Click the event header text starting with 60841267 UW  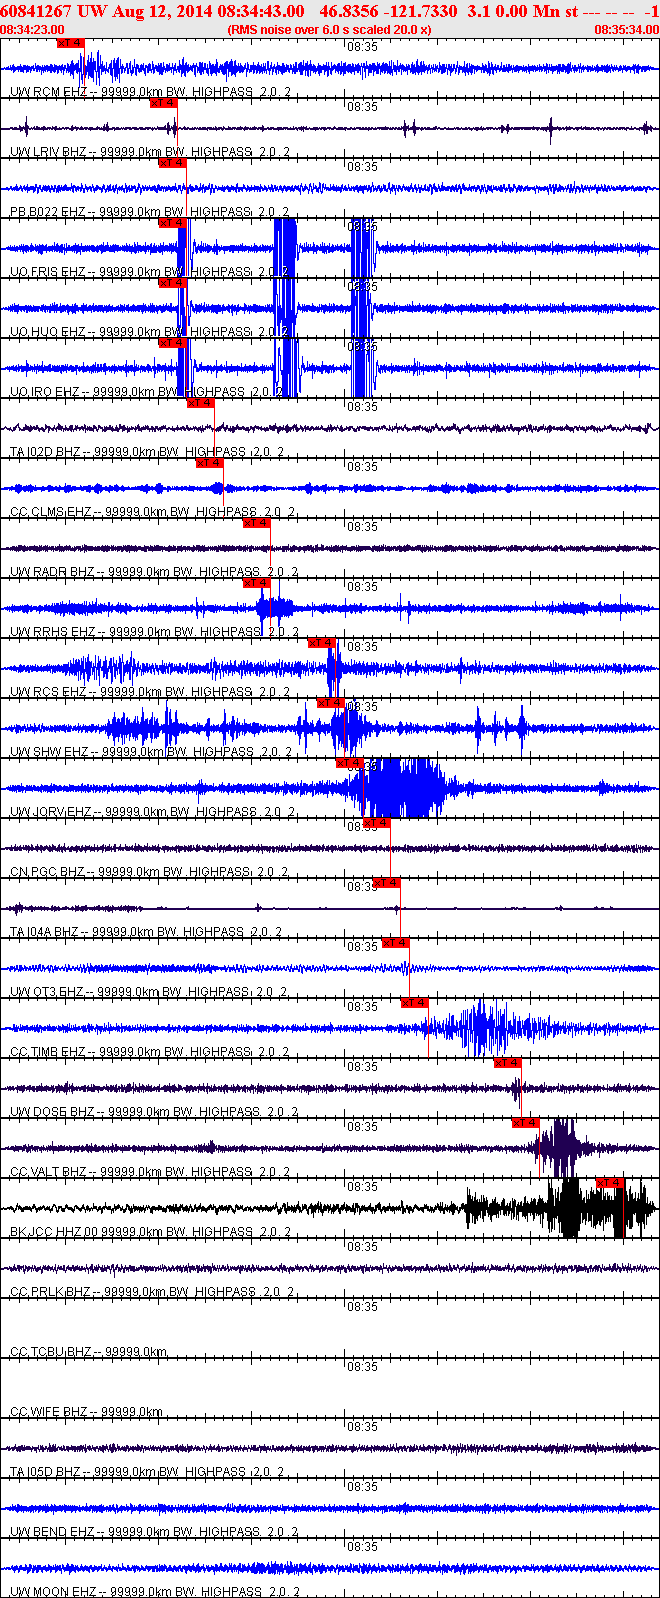point(329,11)
